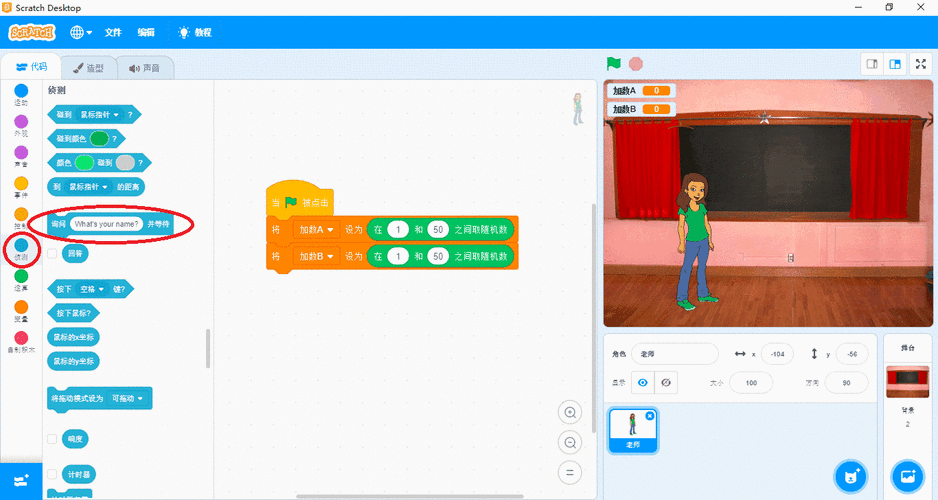Tick the 响度 checkbox

click(x=52, y=439)
